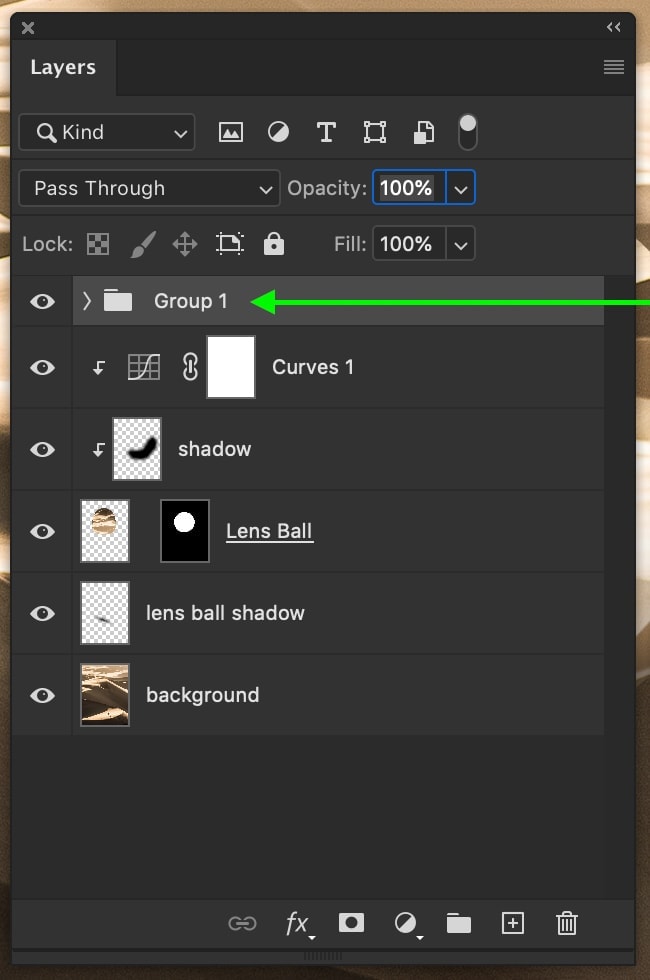Create a new fill or adjustment layer

pos(407,924)
